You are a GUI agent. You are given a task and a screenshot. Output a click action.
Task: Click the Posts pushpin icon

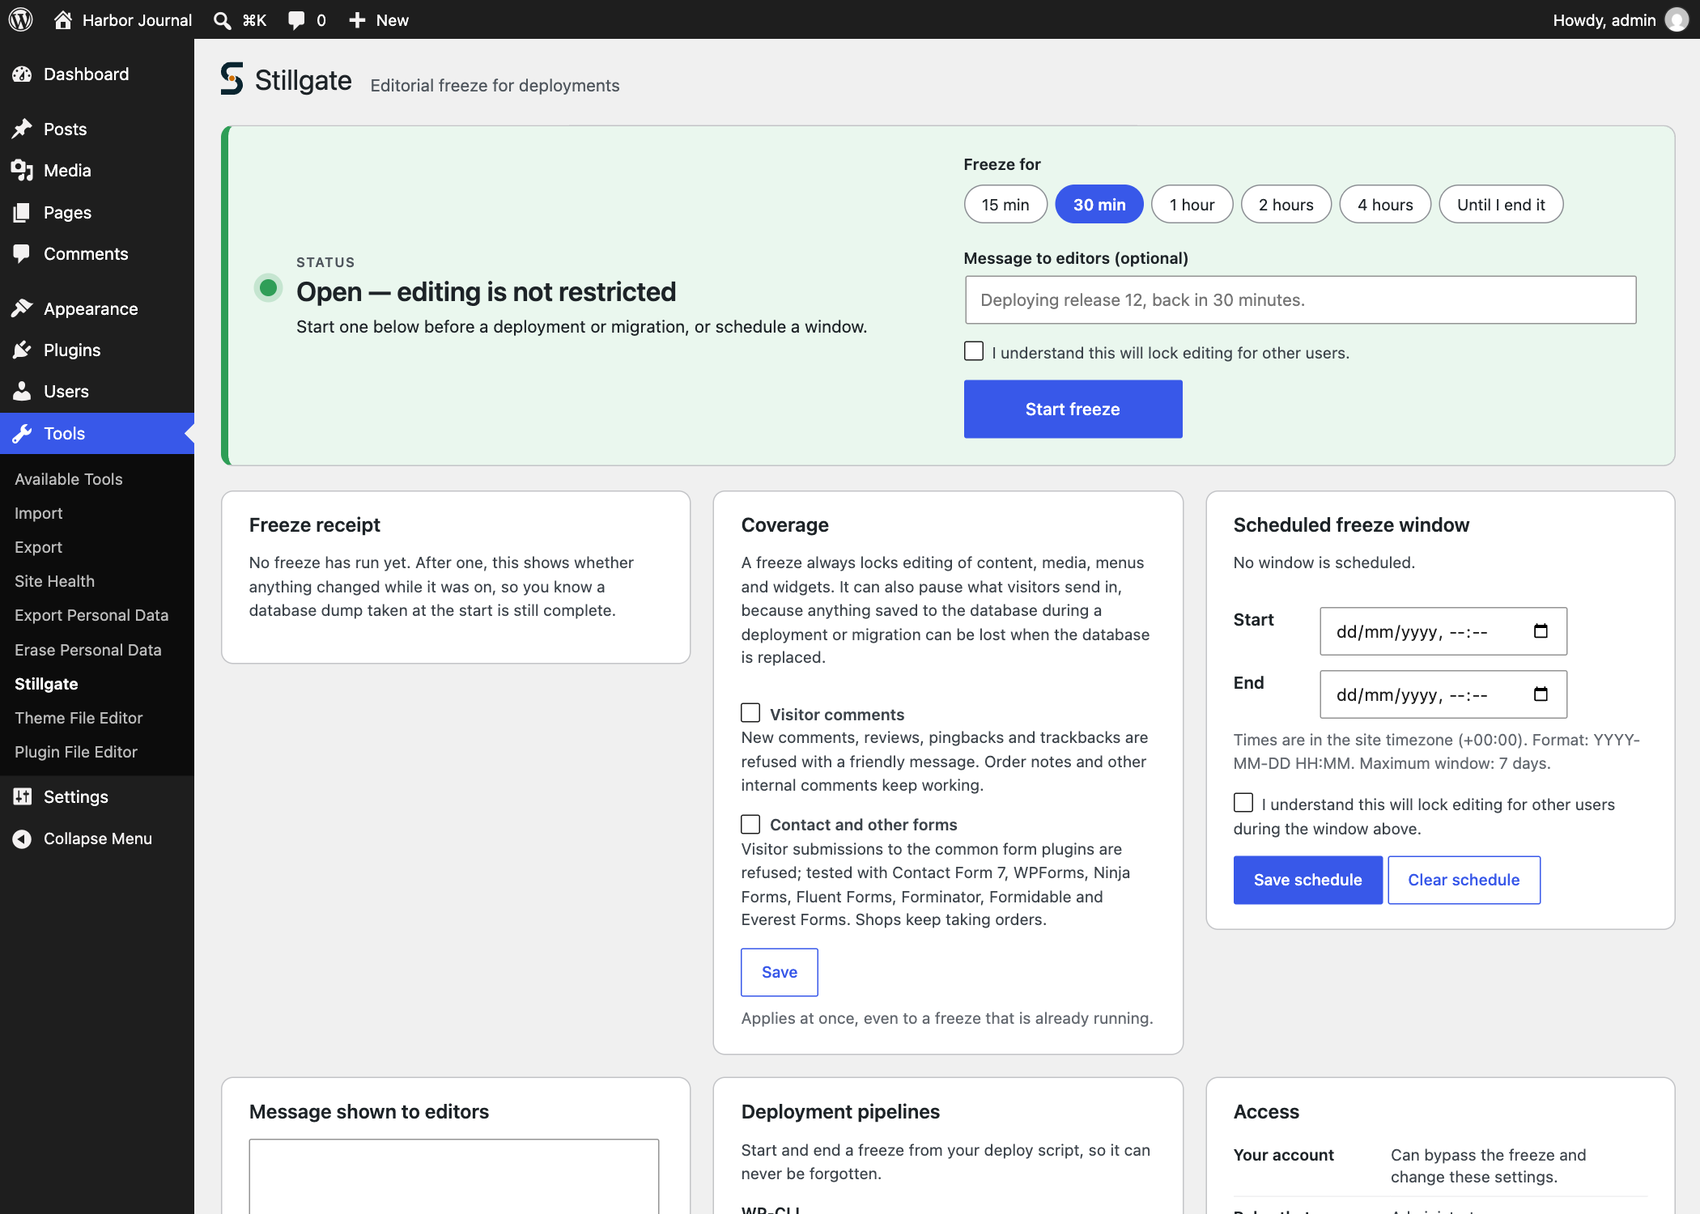tap(22, 129)
